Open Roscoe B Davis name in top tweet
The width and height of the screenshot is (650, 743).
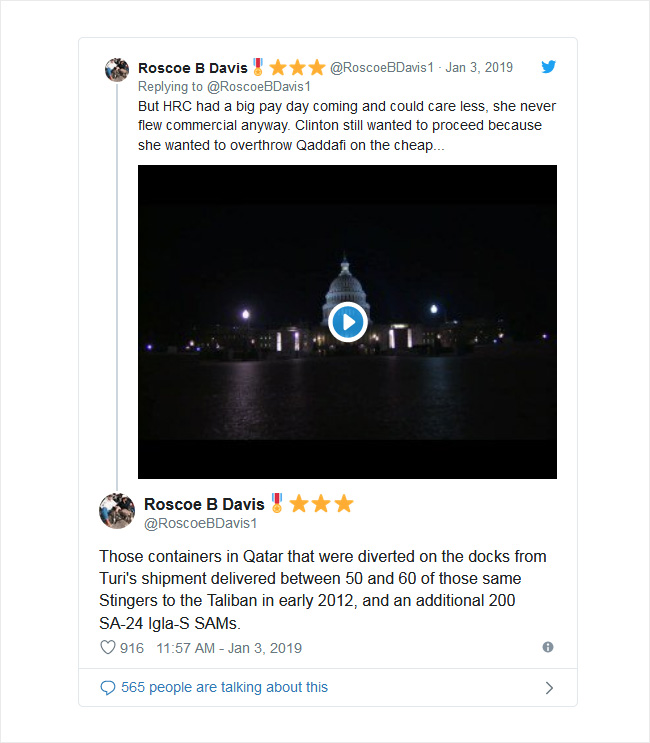pos(193,68)
